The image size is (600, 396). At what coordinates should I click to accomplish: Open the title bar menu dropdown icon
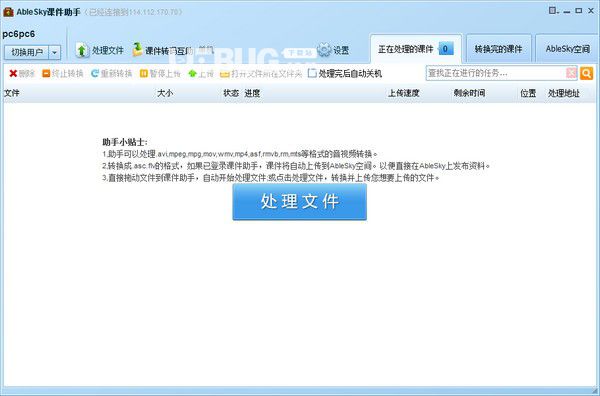click(x=553, y=11)
